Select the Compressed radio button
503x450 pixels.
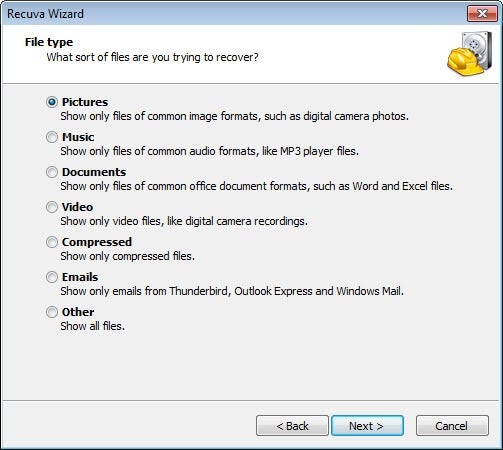pyautogui.click(x=52, y=242)
